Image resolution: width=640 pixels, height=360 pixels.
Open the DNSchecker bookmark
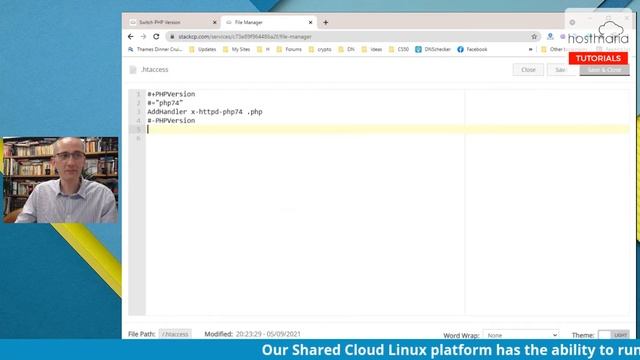[433, 49]
